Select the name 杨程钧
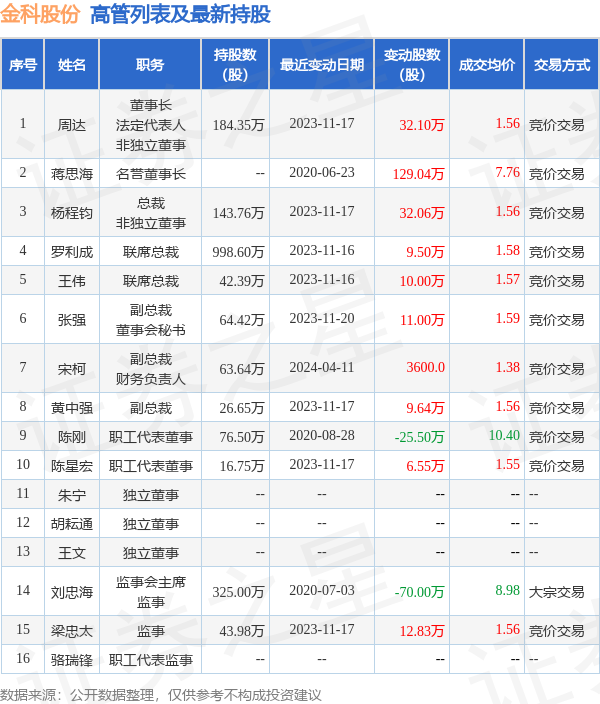This screenshot has height=704, width=600. pyautogui.click(x=72, y=213)
